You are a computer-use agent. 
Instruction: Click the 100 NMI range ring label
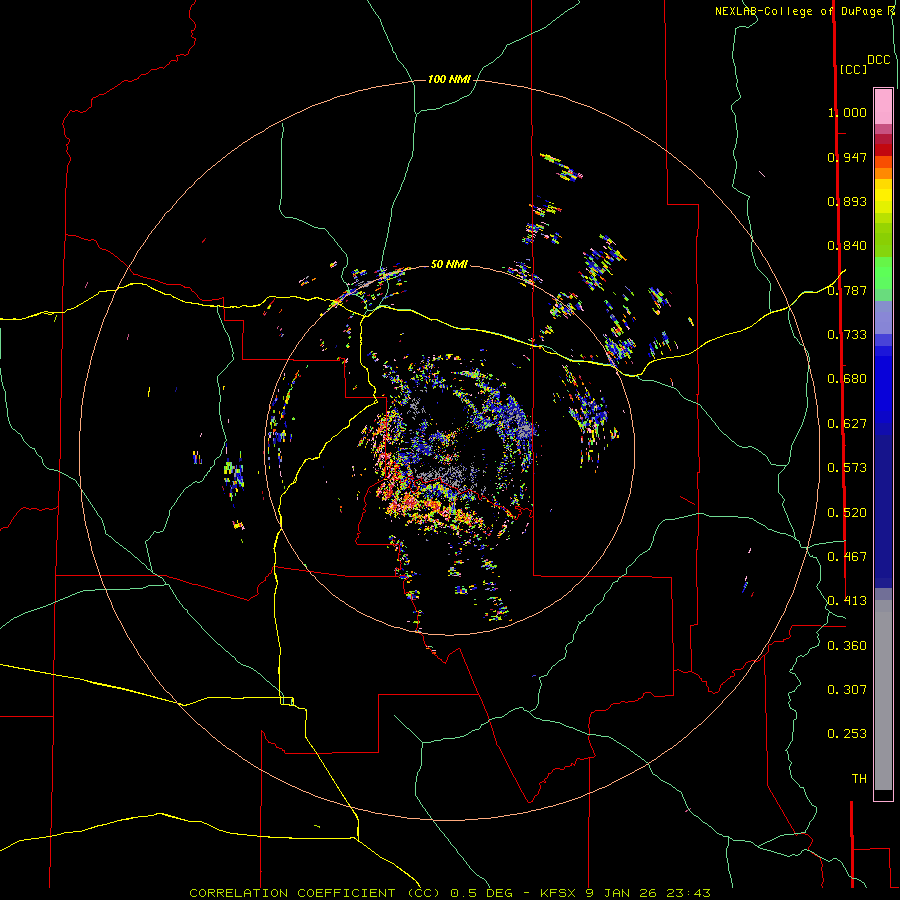click(x=449, y=79)
